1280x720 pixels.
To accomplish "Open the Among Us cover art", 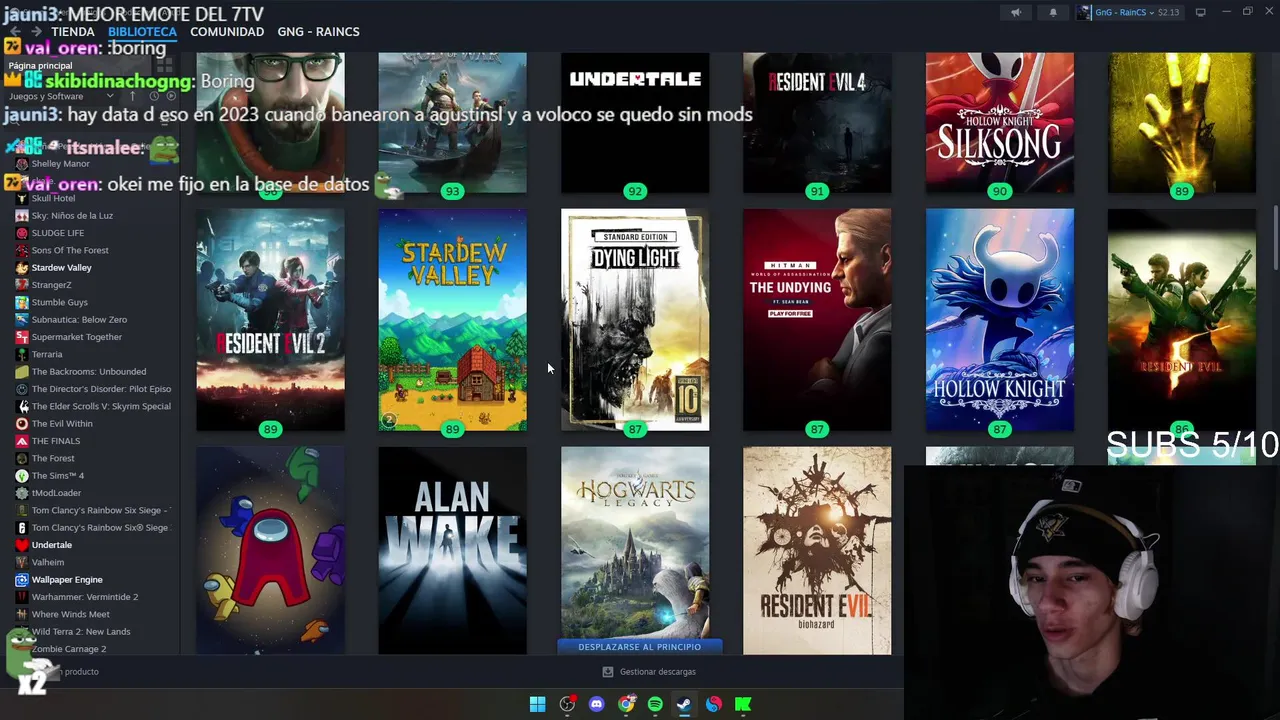I will click(270, 550).
